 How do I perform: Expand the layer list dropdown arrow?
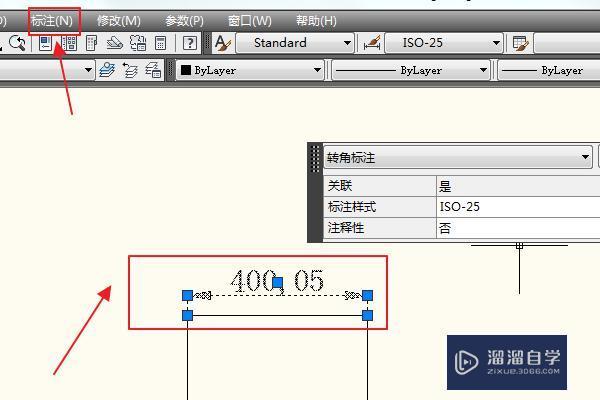pyautogui.click(x=88, y=70)
